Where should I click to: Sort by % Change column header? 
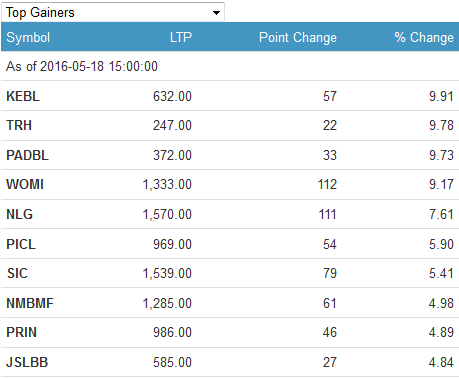[424, 37]
